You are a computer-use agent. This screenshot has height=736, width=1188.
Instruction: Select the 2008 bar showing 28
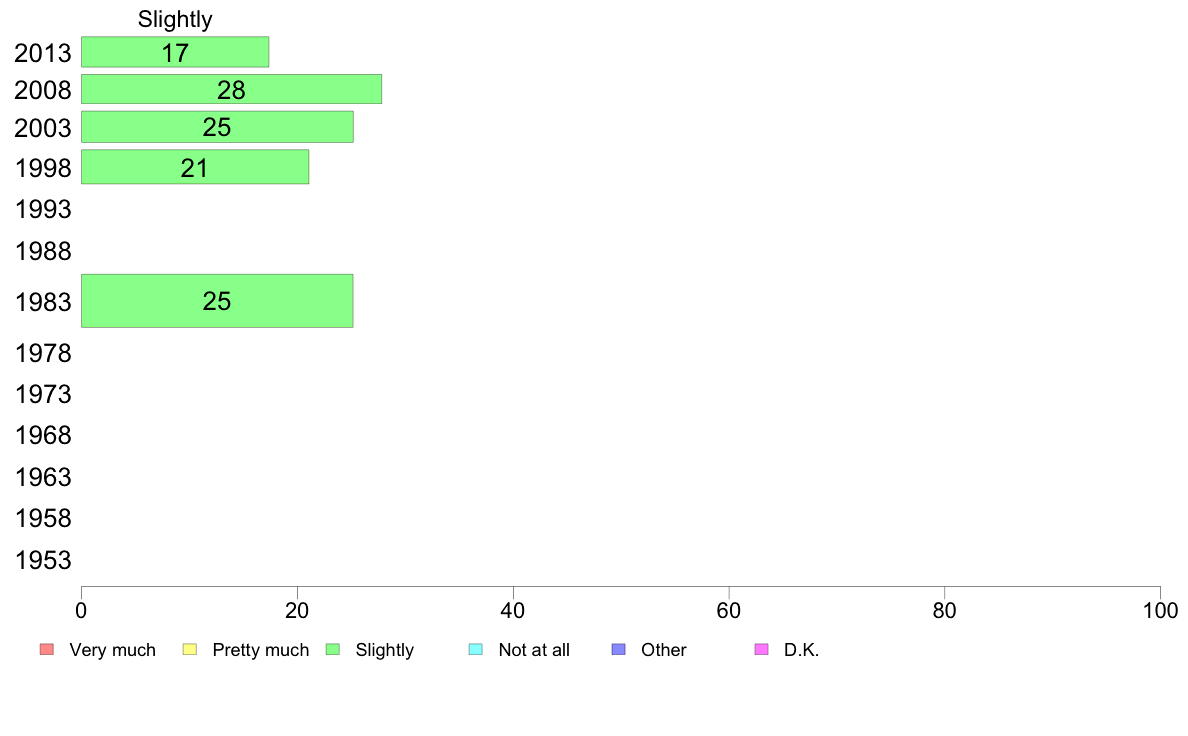[231, 89]
